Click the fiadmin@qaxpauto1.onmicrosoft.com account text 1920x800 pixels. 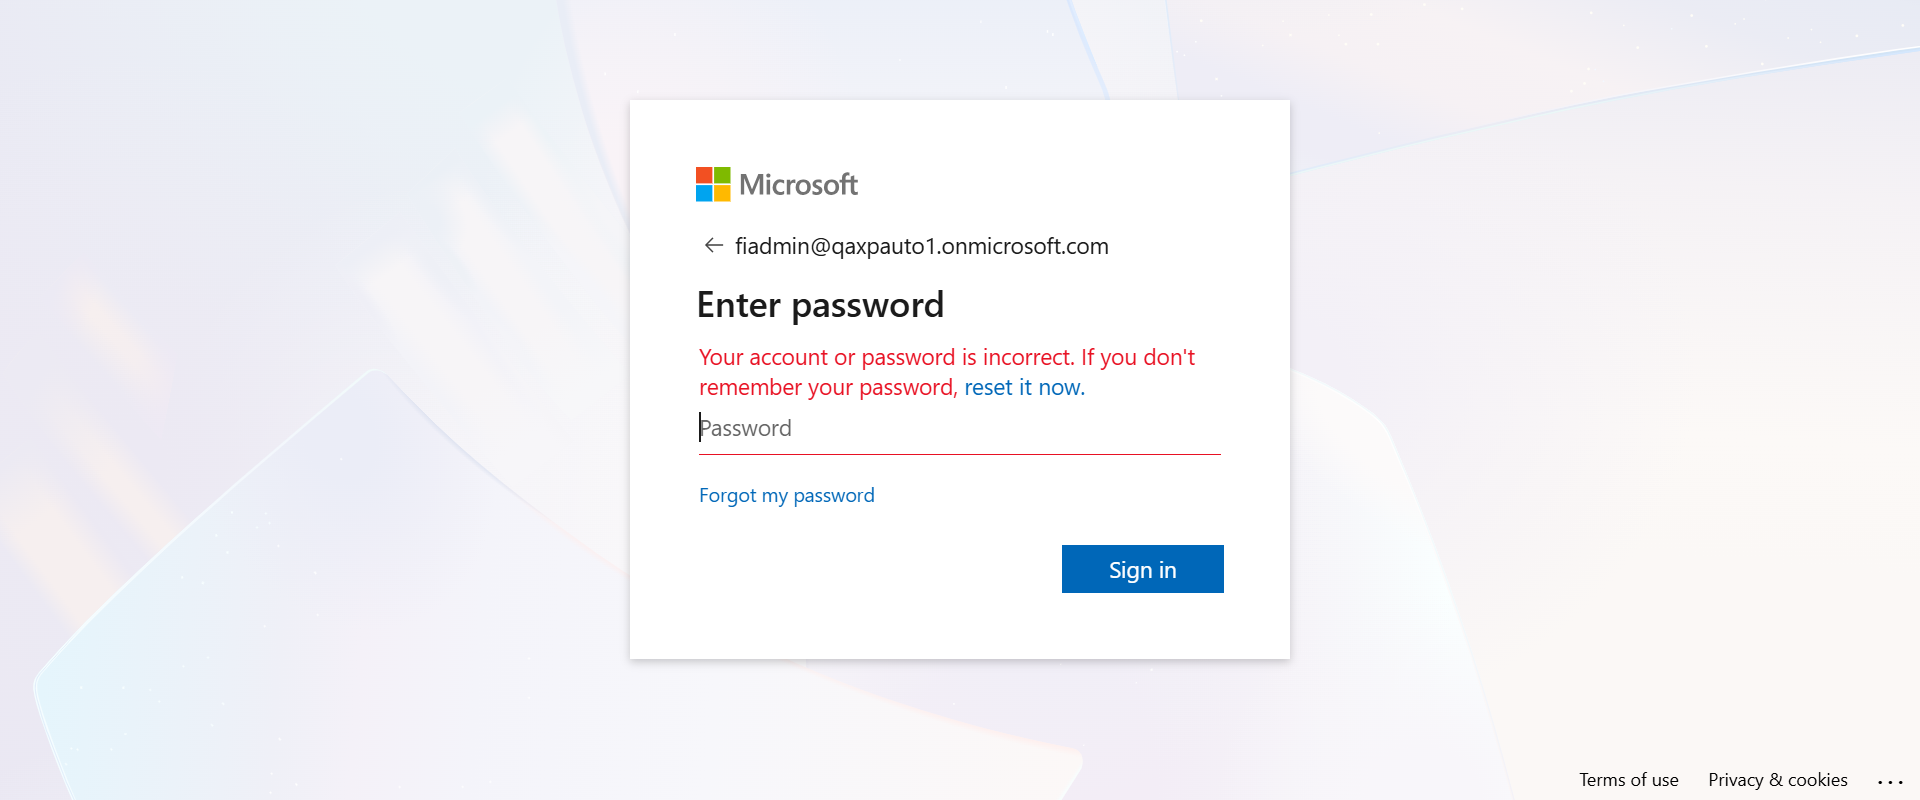coord(921,246)
